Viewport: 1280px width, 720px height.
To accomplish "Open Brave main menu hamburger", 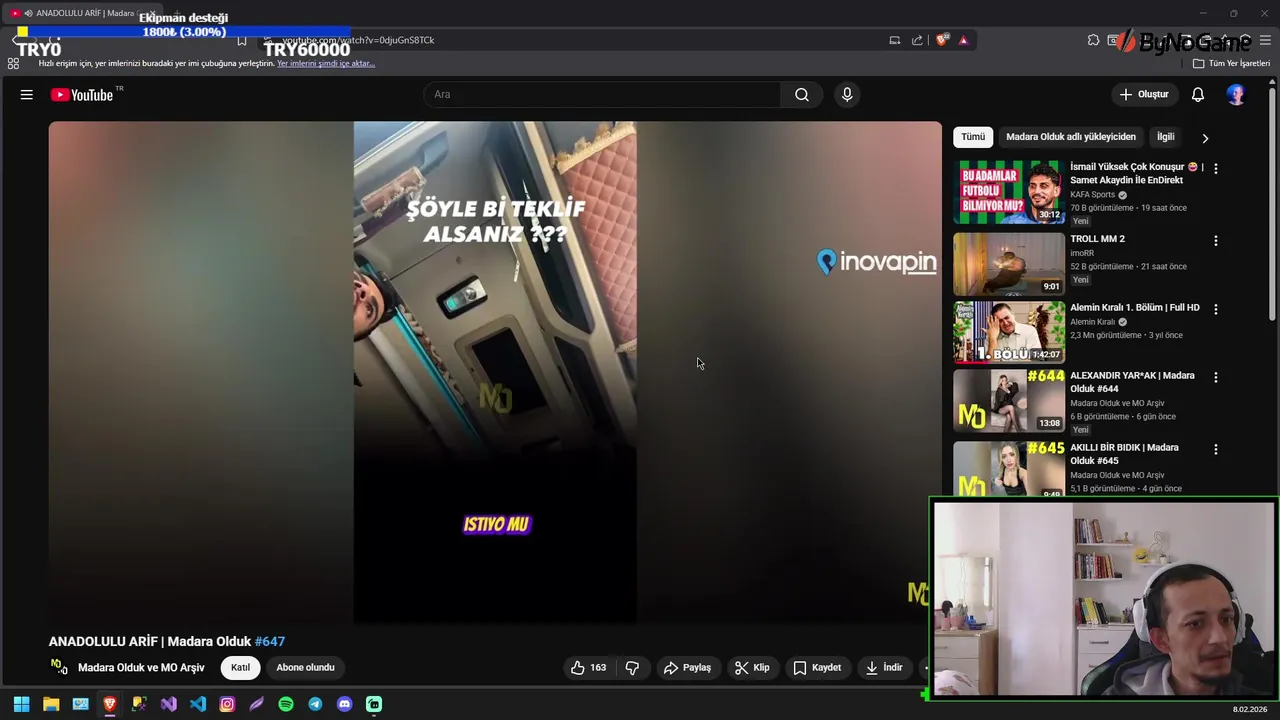I will pos(1265,40).
